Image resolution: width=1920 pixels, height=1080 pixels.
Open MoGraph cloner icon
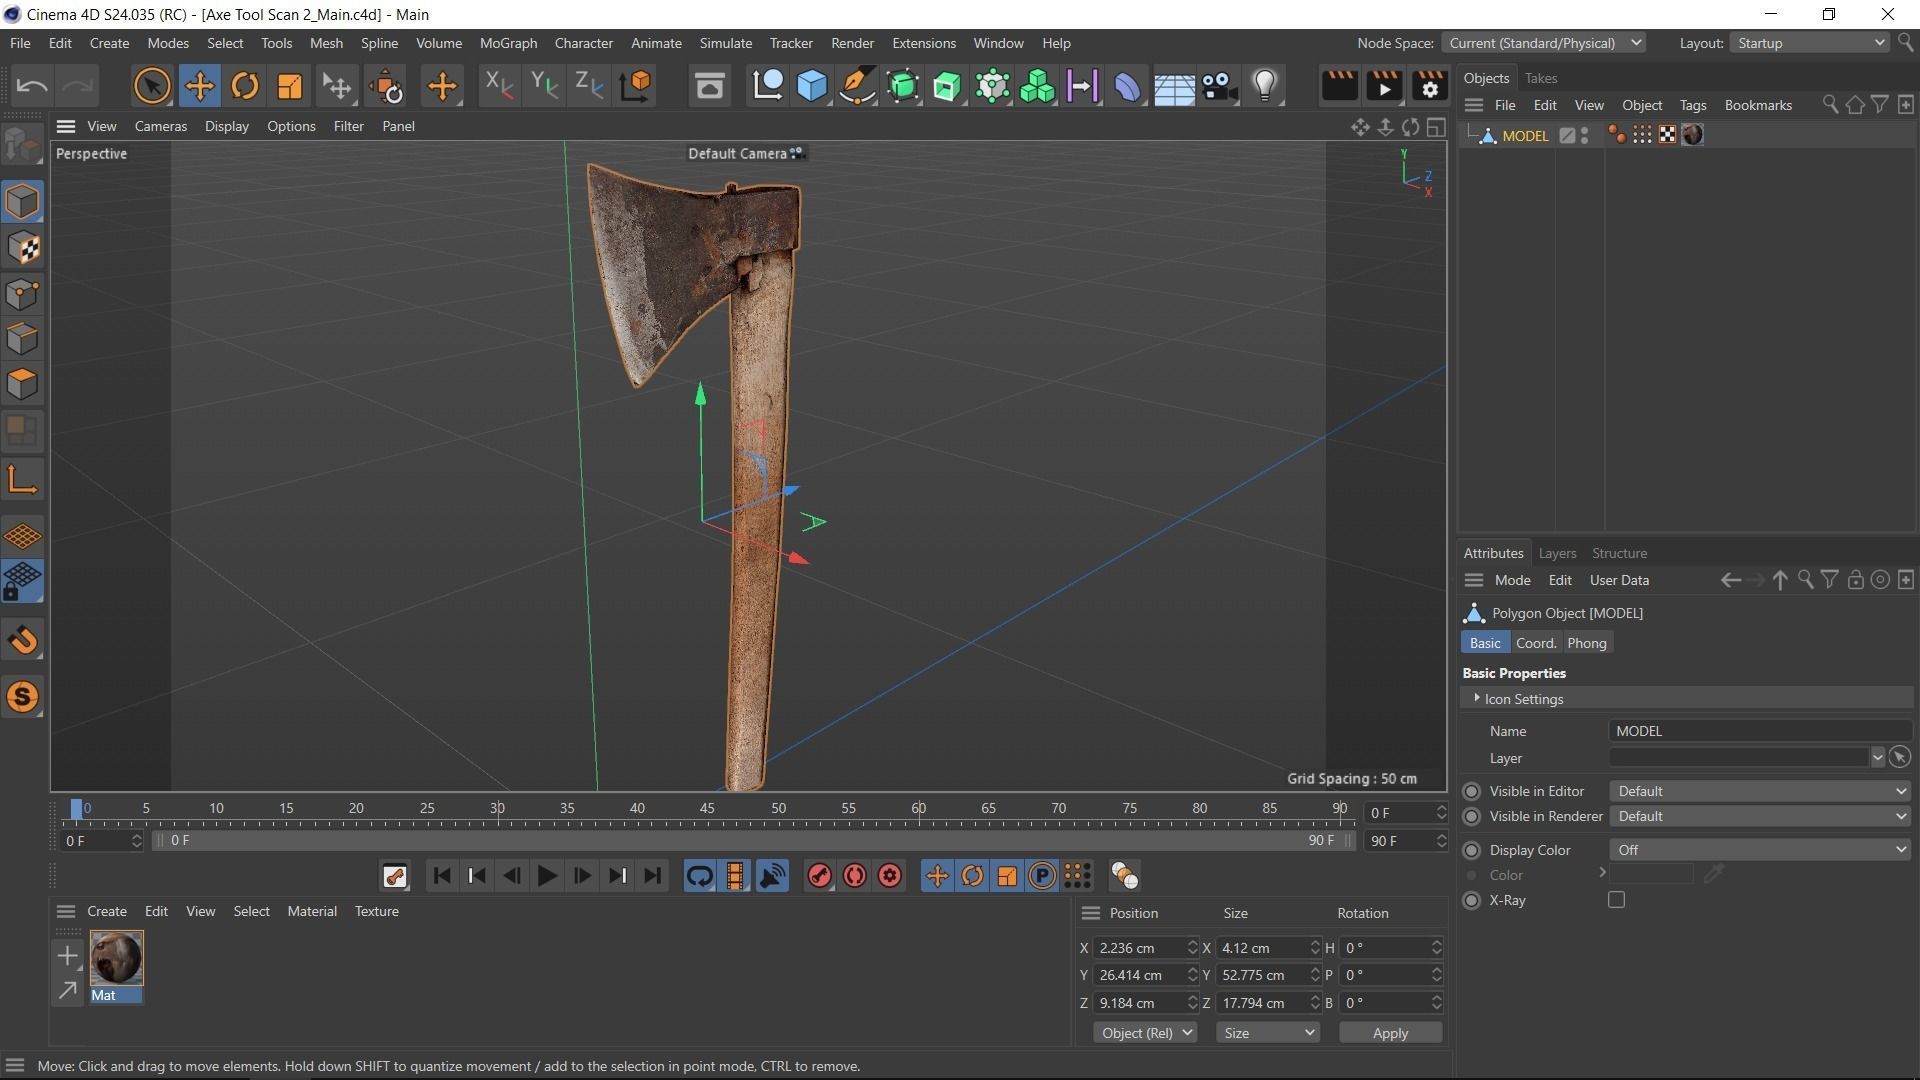pyautogui.click(x=1037, y=86)
